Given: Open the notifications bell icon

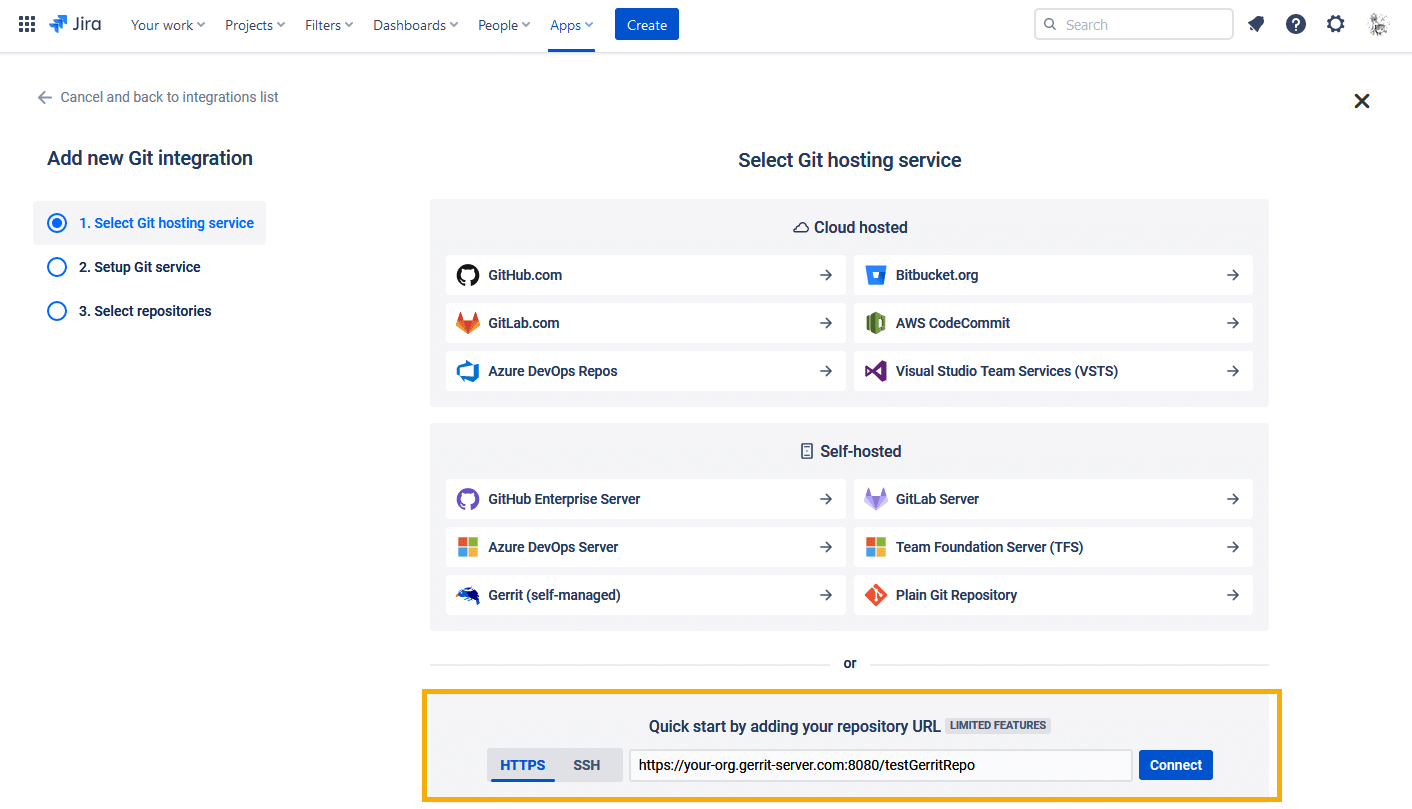Looking at the screenshot, I should [x=1256, y=25].
